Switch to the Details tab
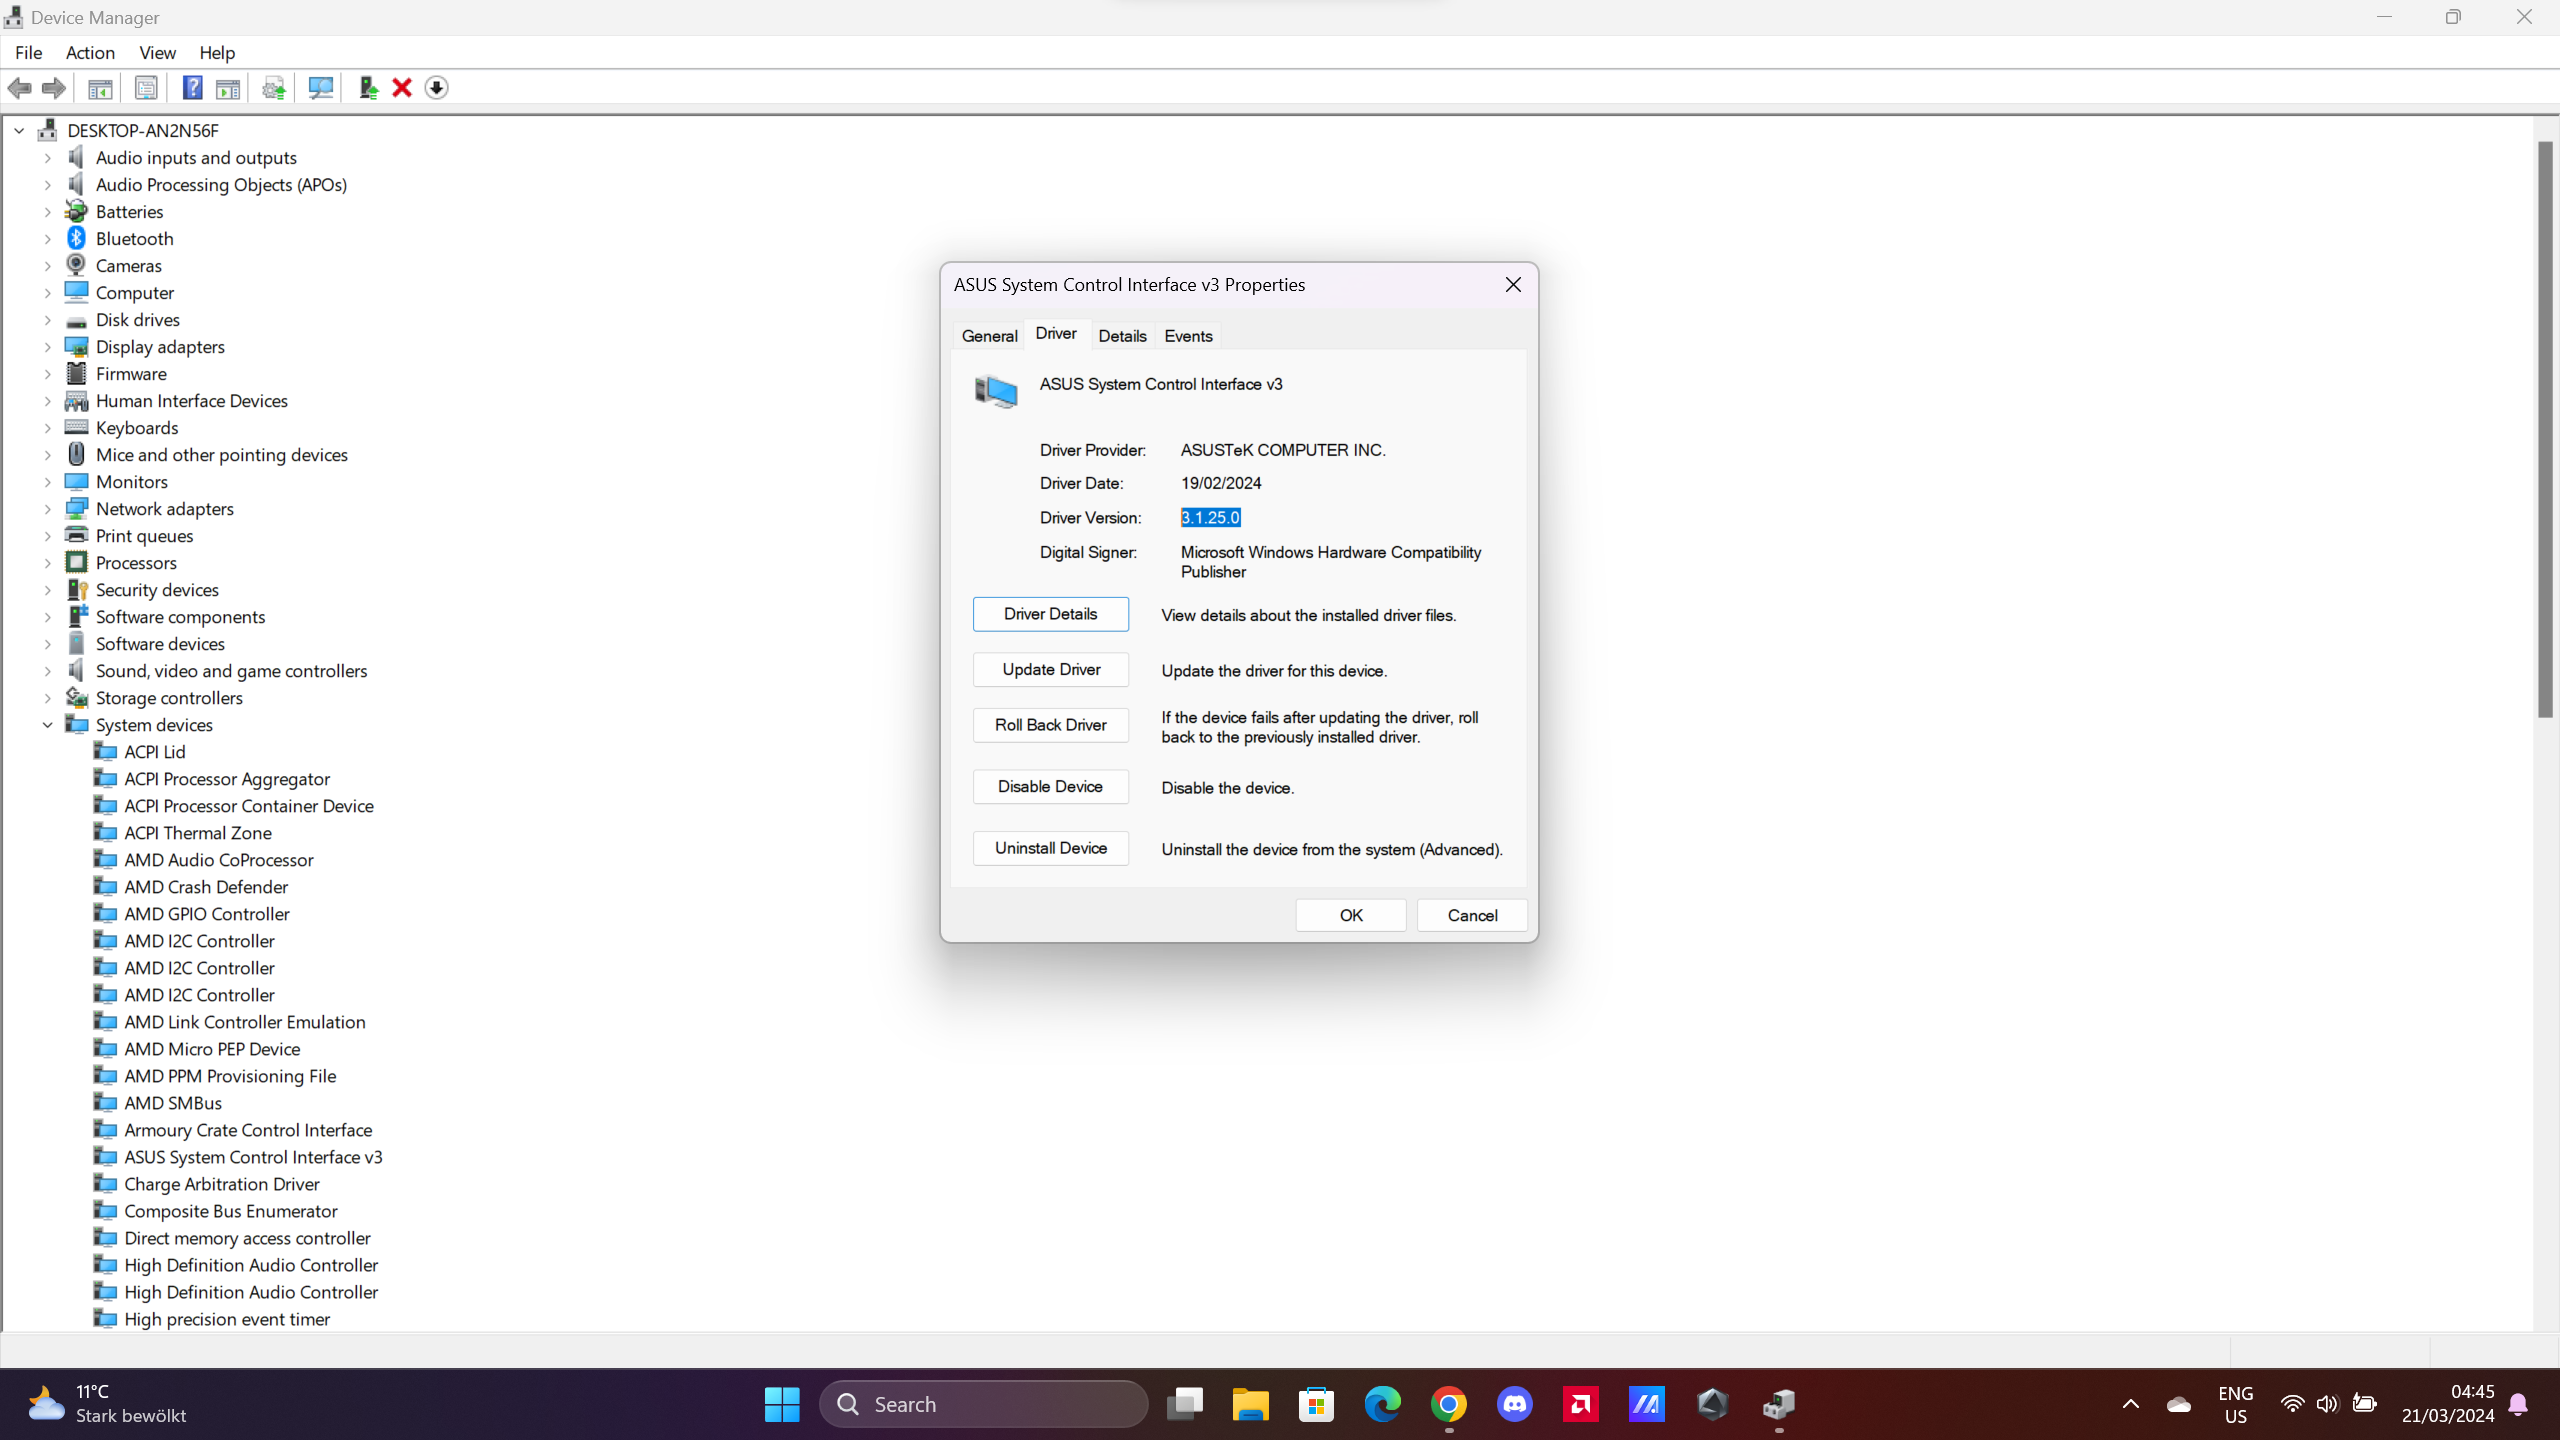Image resolution: width=2560 pixels, height=1440 pixels. 1122,336
